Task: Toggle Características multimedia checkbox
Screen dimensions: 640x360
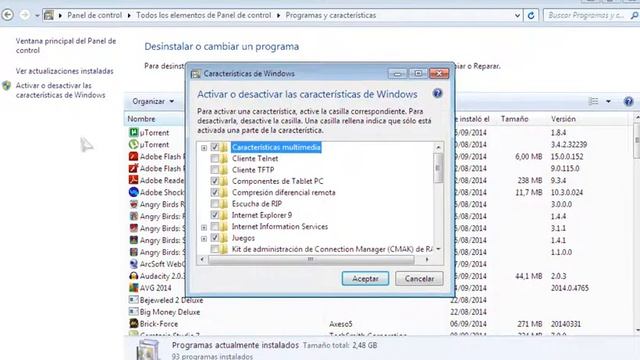Action: tap(215, 147)
